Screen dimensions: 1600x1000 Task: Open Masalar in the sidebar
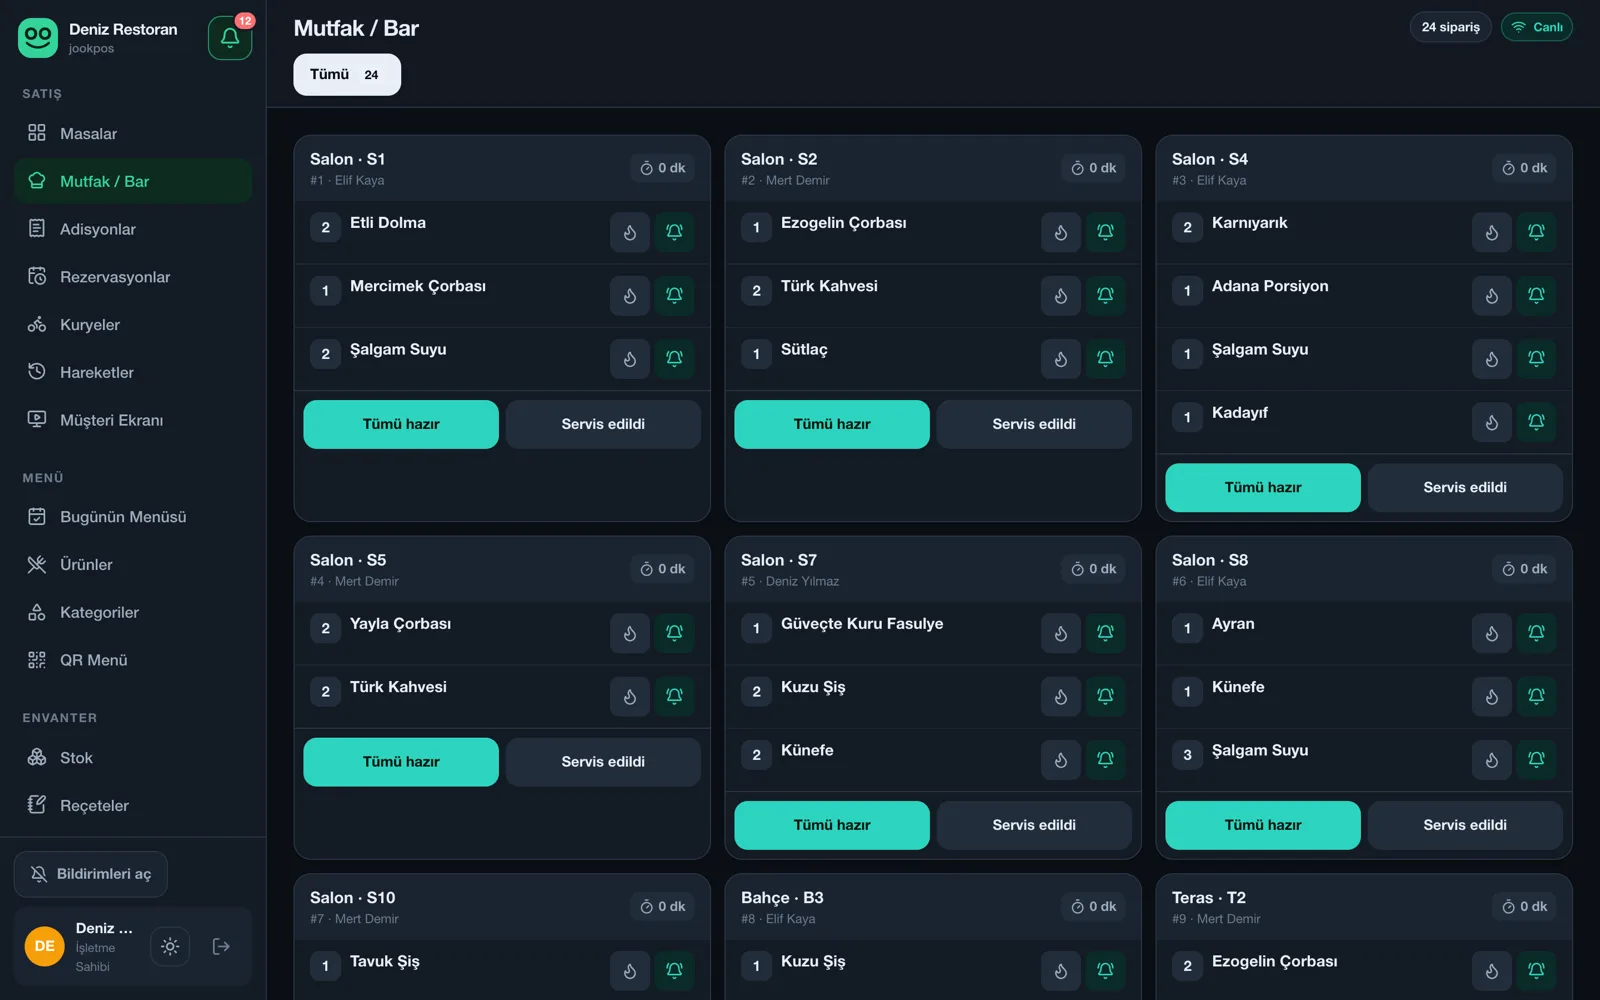(x=133, y=133)
